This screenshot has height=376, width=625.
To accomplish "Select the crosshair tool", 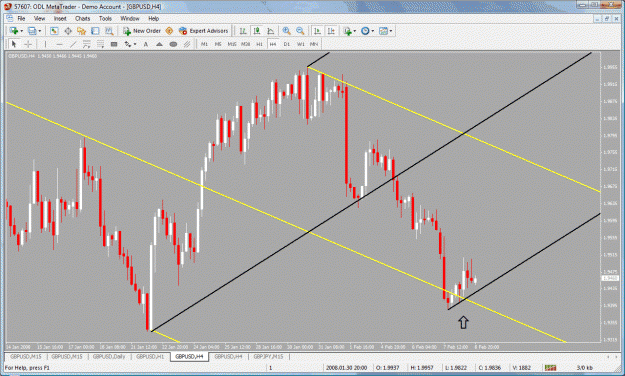I will point(28,44).
